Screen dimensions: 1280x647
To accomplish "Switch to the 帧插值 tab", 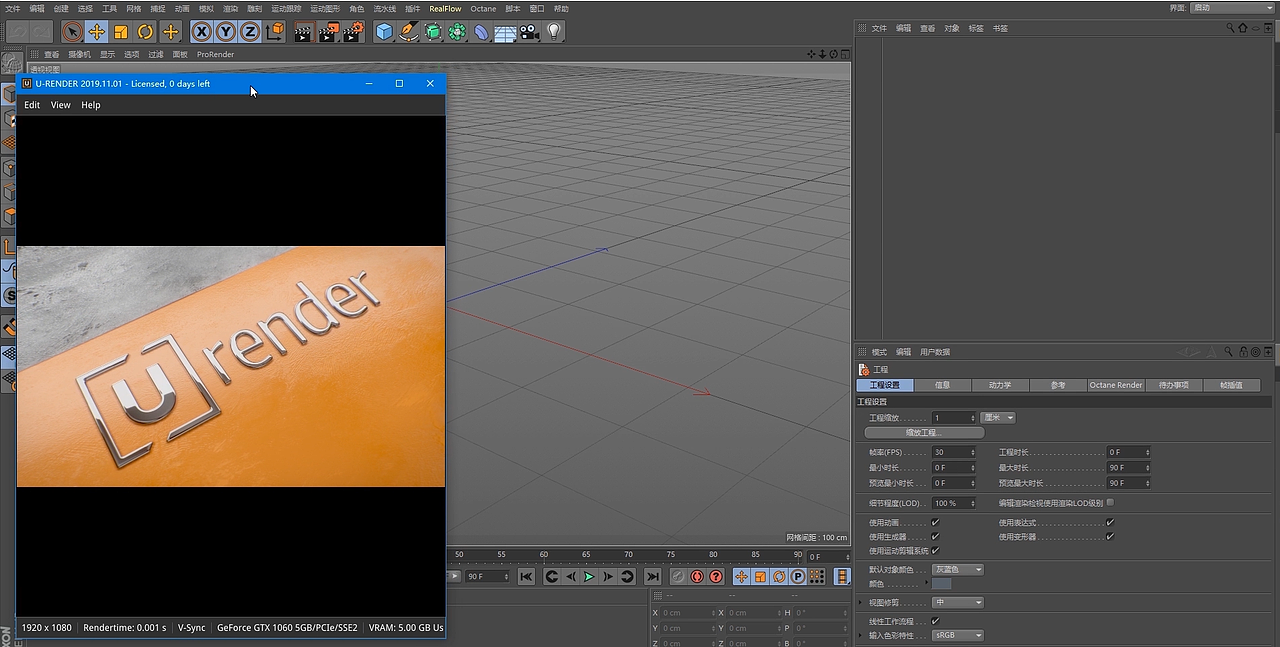I will pos(1231,385).
